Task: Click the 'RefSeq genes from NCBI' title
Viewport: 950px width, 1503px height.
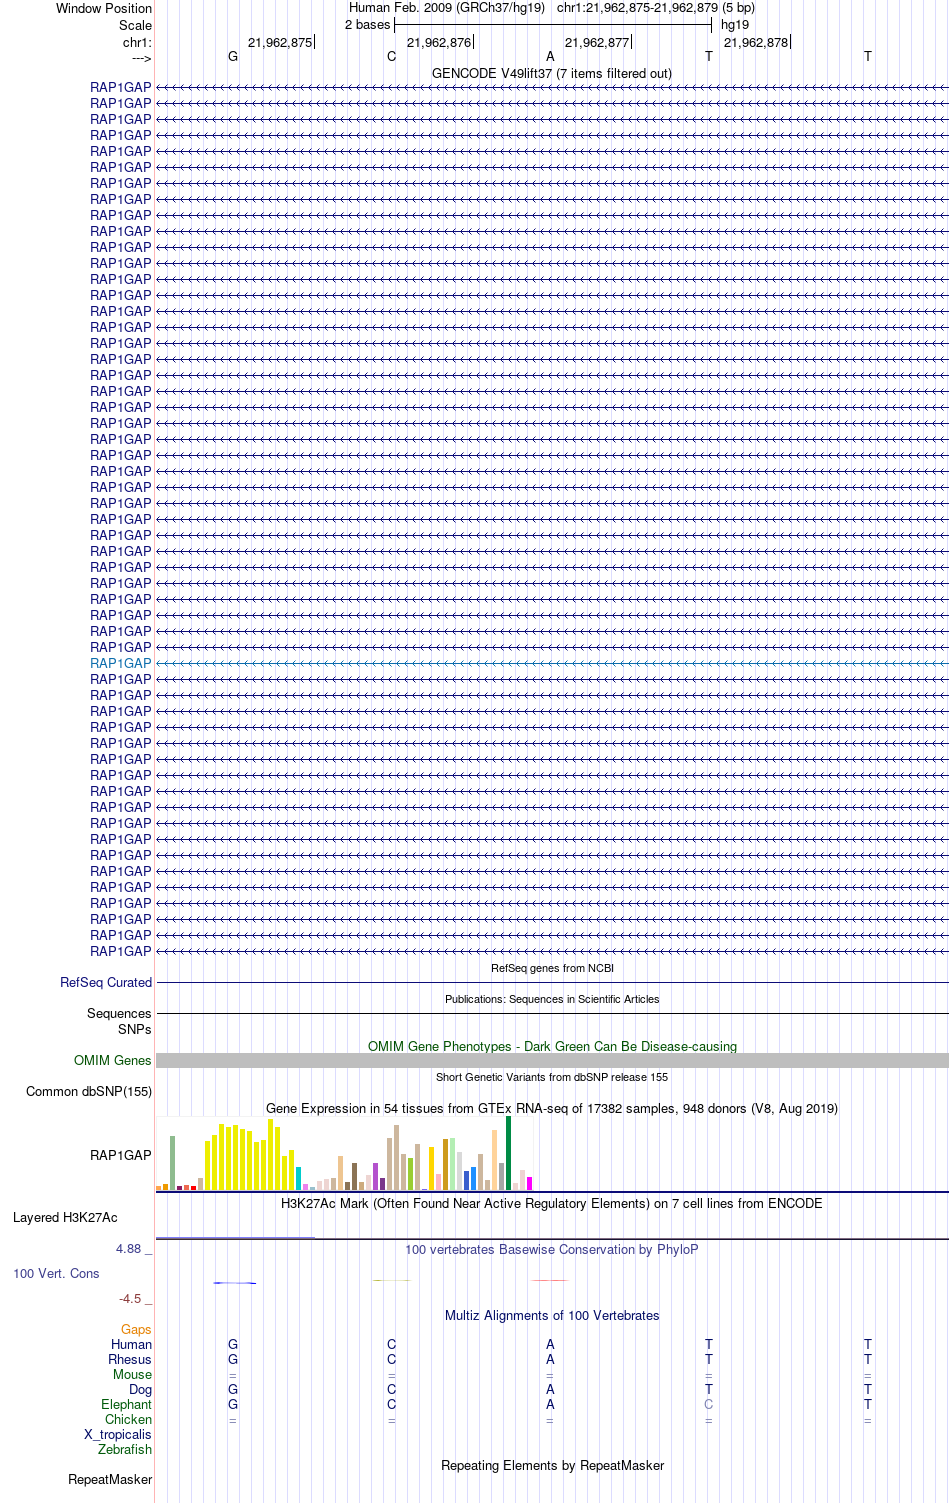Action: [x=552, y=968]
